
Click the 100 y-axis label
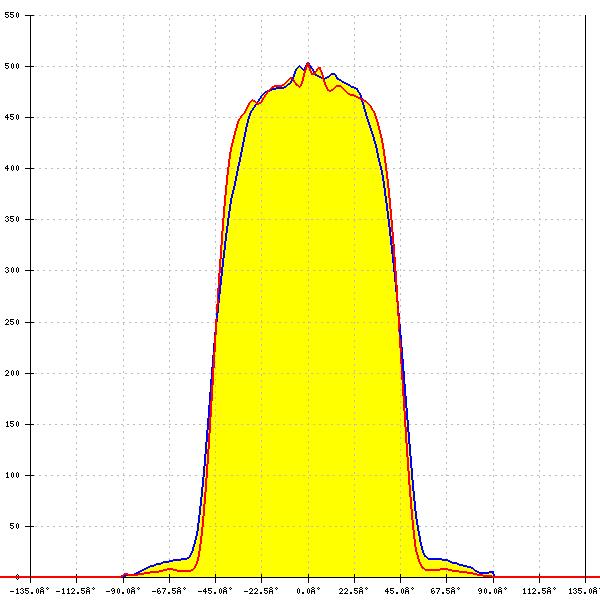point(13,475)
